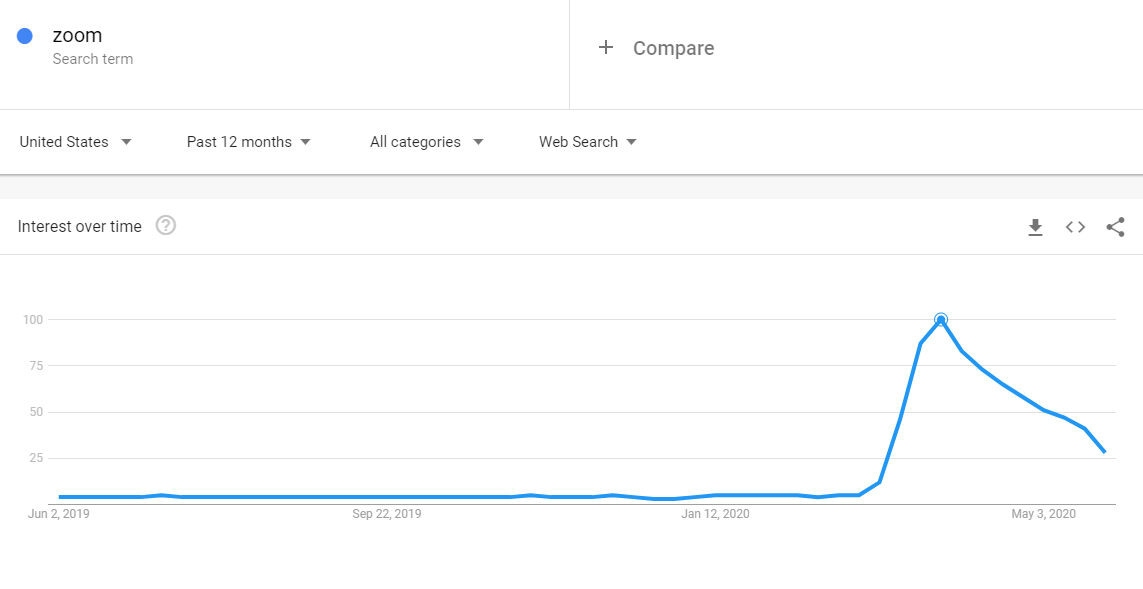Click the Compare button

tap(673, 48)
